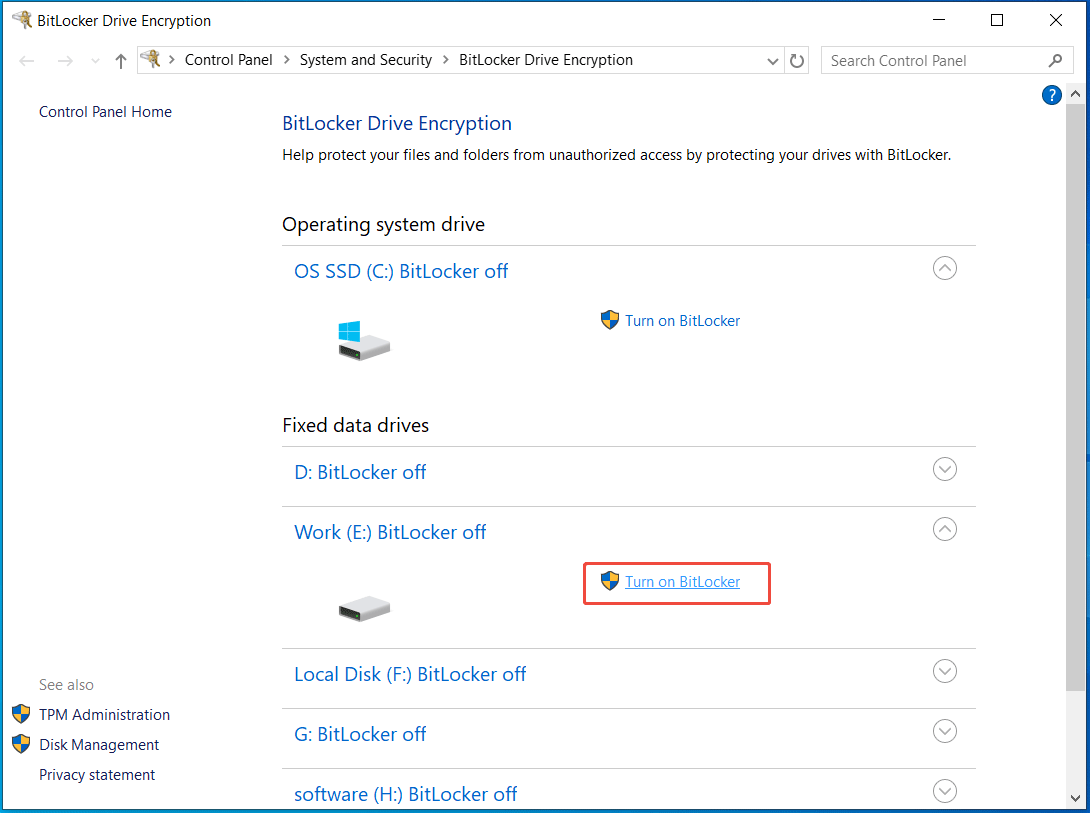Click OS SSD (C:) BitLocker off heading
Image resolution: width=1090 pixels, height=813 pixels.
point(401,271)
